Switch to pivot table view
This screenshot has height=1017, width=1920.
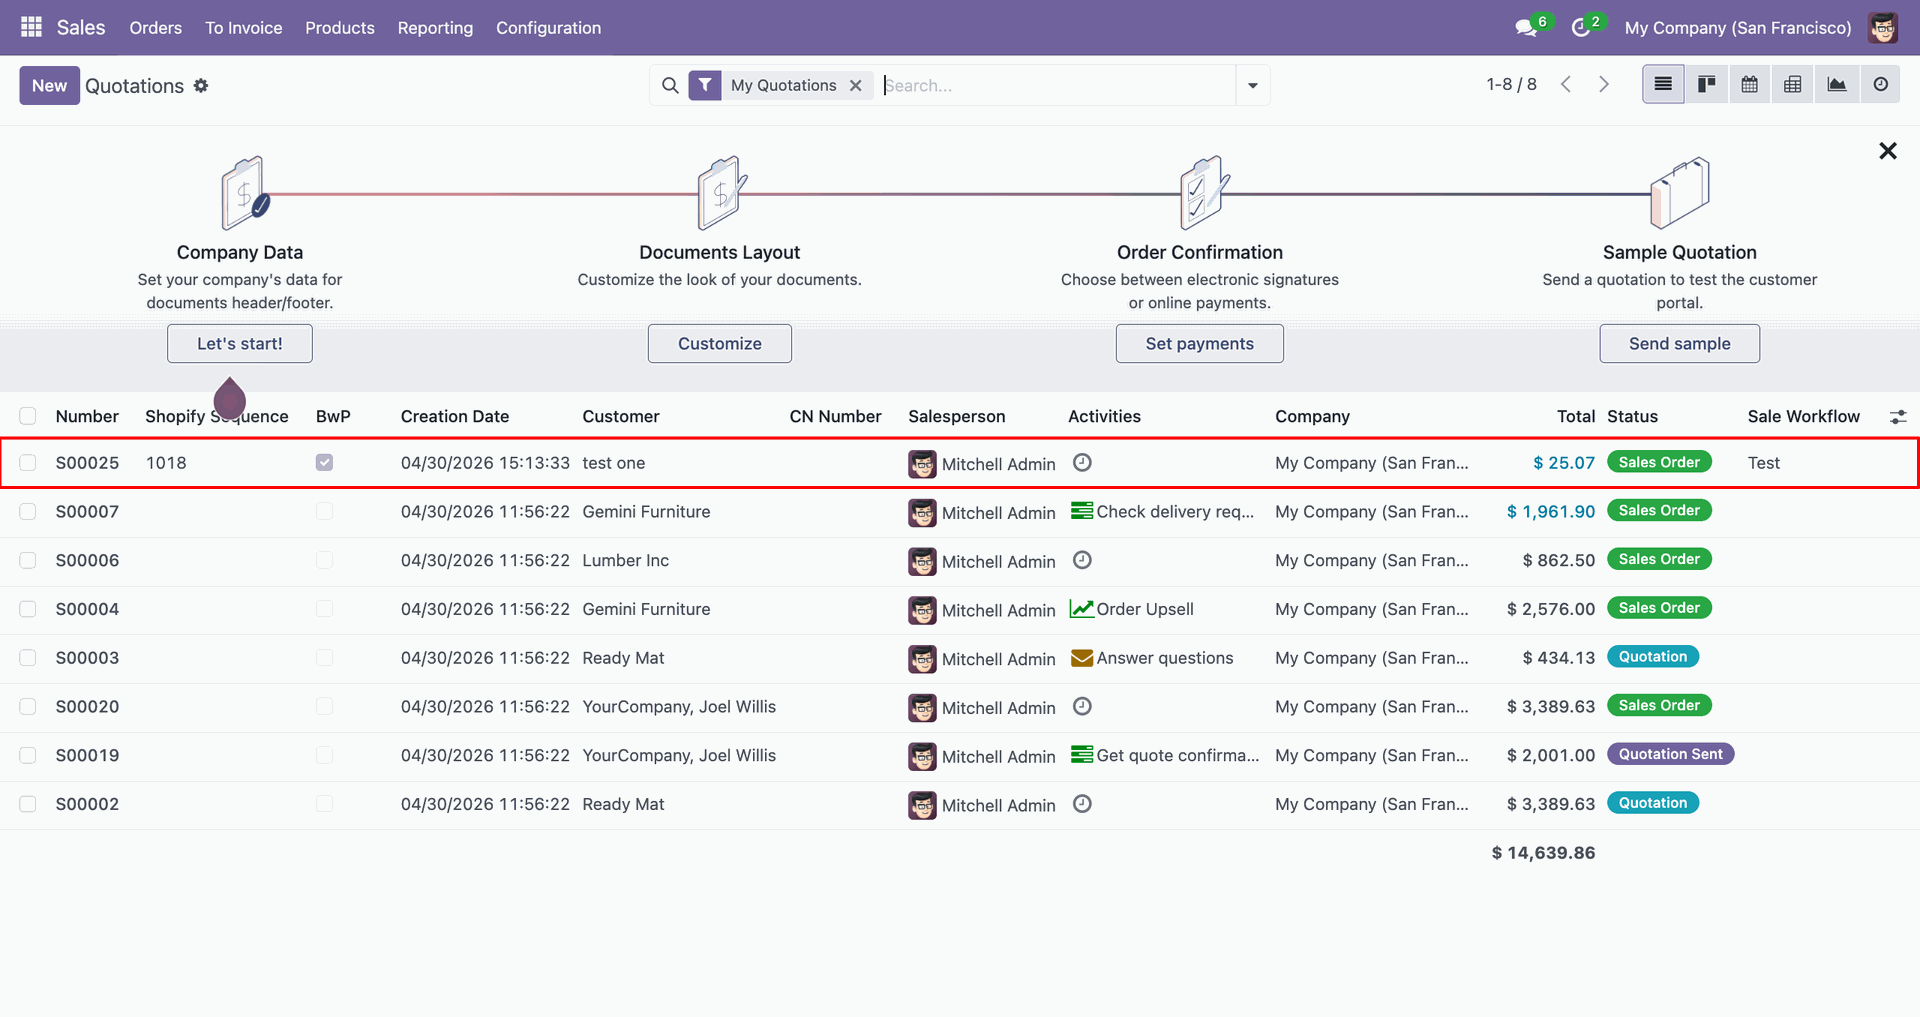coord(1793,85)
